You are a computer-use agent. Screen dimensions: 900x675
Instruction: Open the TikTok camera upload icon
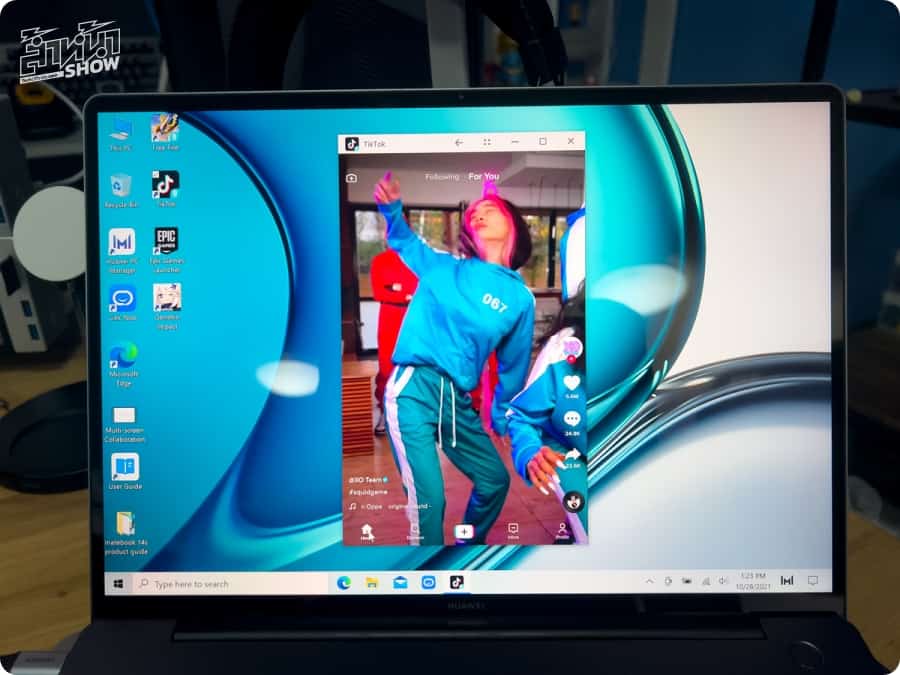pos(351,178)
